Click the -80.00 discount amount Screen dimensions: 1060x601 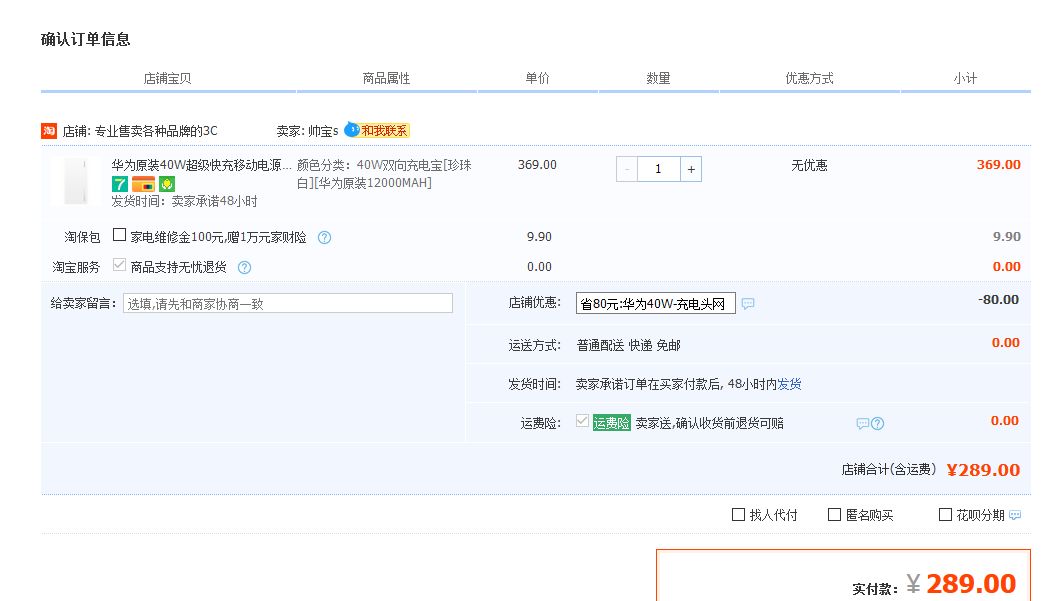(998, 299)
